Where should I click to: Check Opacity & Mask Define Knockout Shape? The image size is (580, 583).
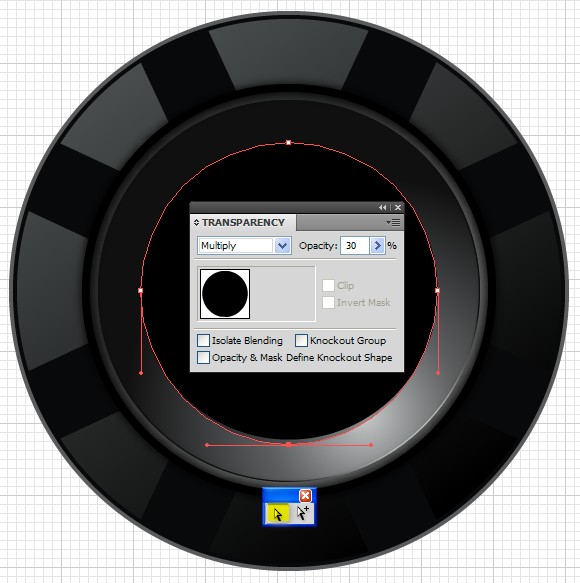pos(203,357)
